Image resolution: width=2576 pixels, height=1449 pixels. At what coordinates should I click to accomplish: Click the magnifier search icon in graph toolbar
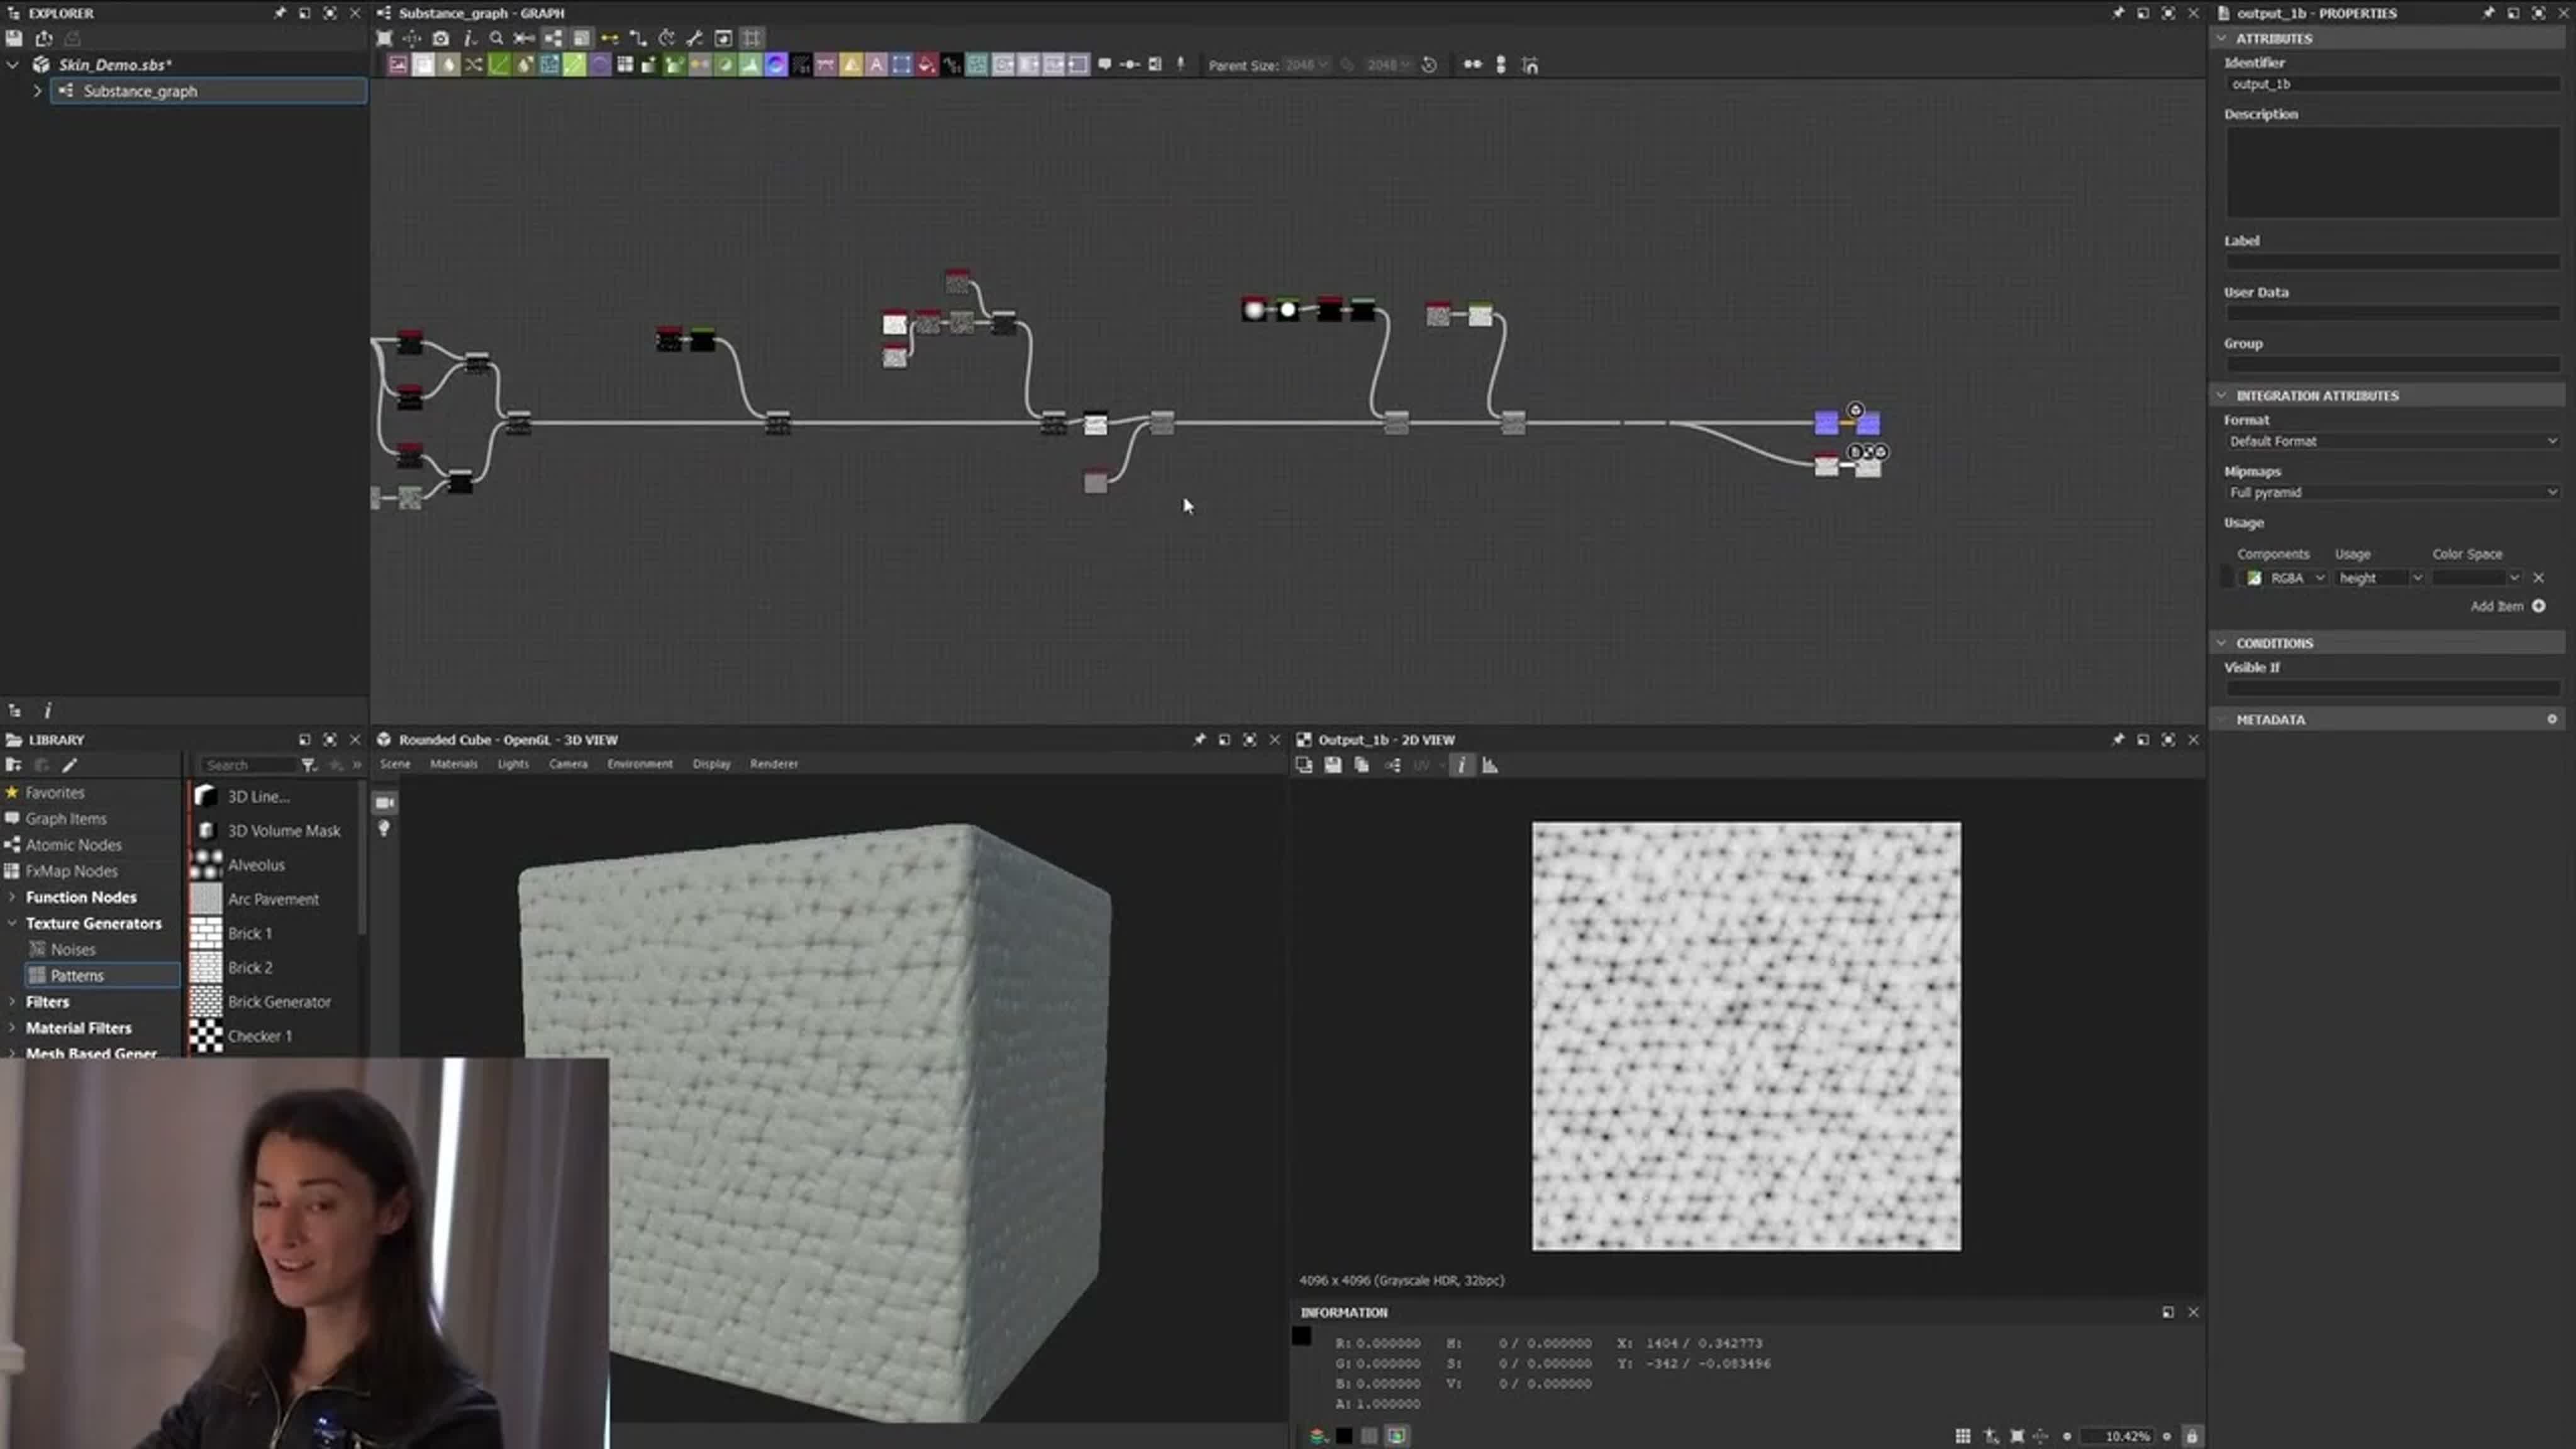click(x=496, y=38)
